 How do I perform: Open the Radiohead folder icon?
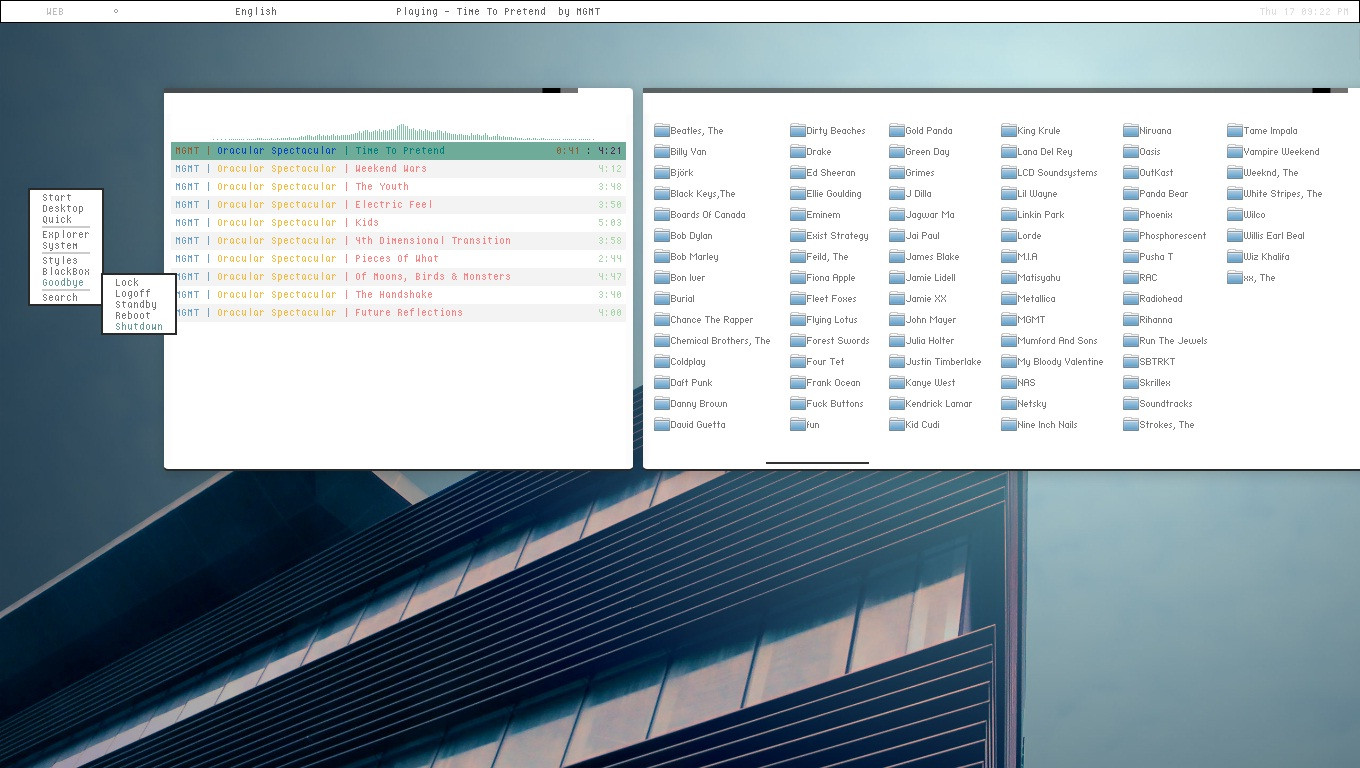click(1131, 299)
